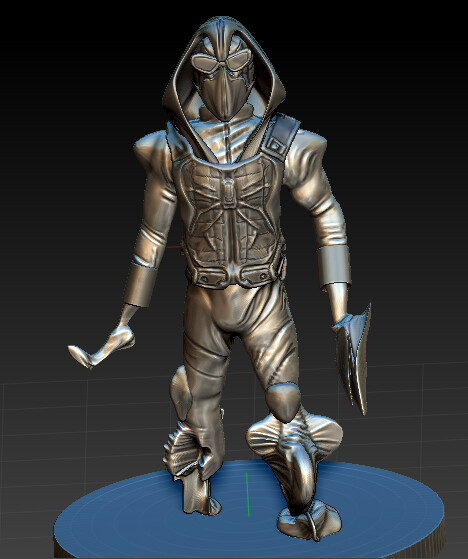Screen dimensions: 468x559
Task: Click the open empty hand of character
Action: point(103,345)
